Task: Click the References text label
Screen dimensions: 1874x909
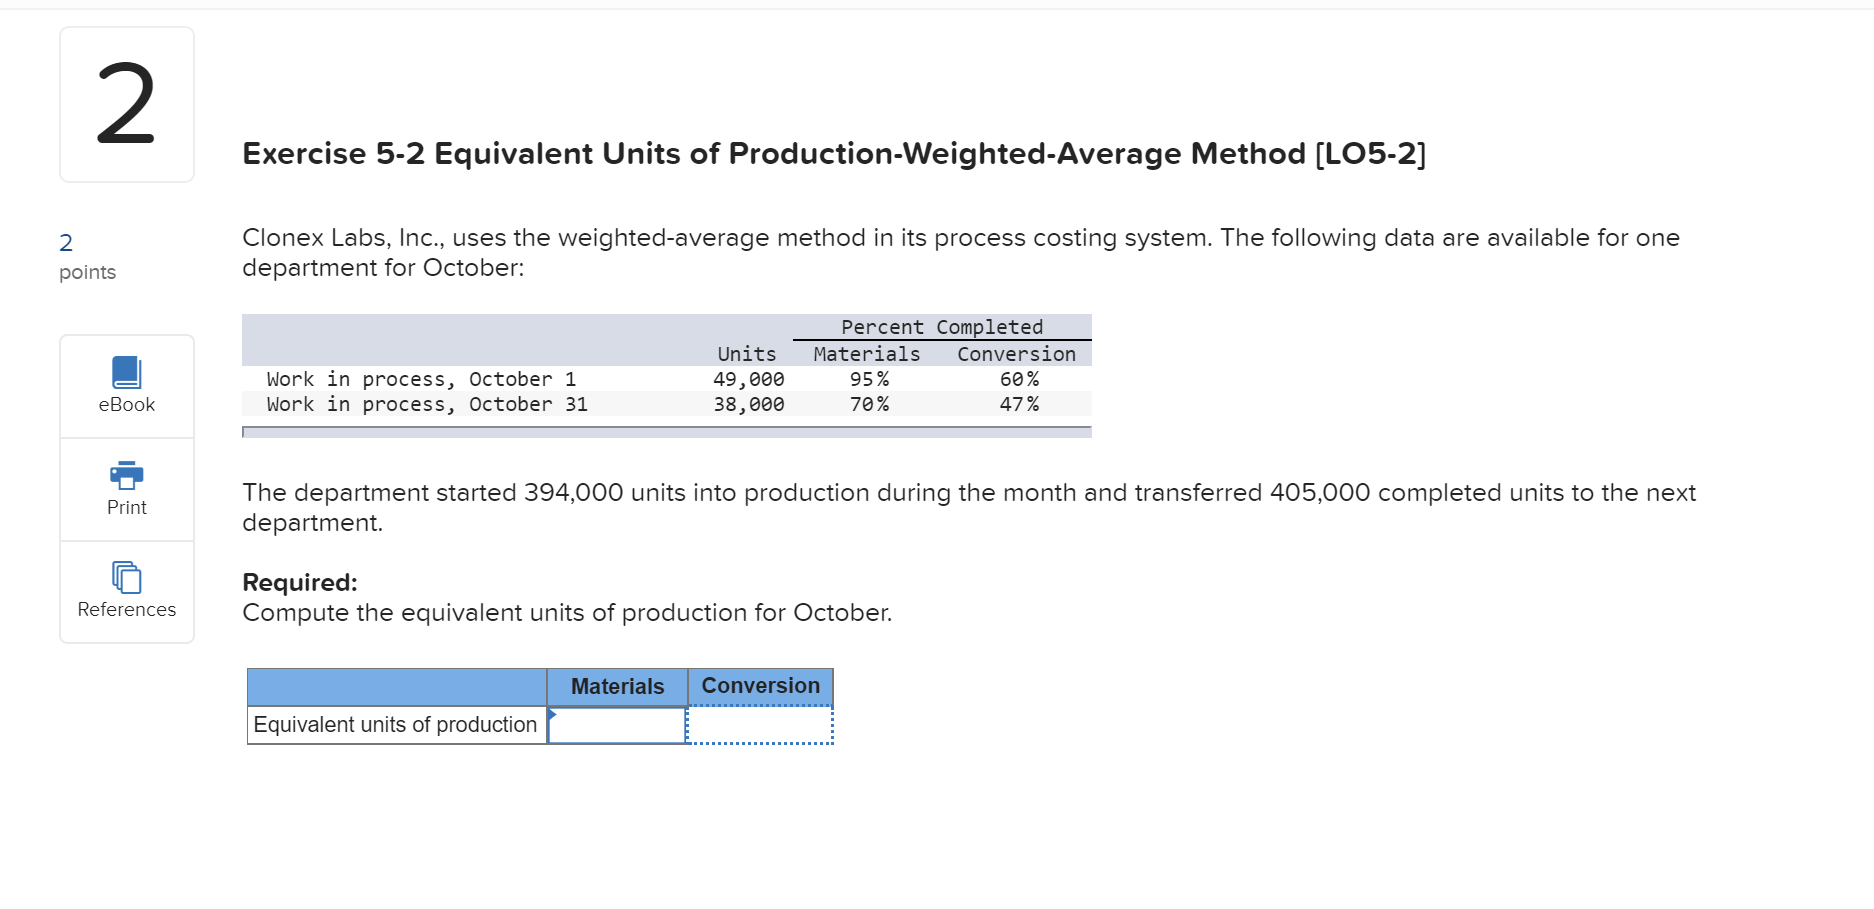Action: pos(126,610)
